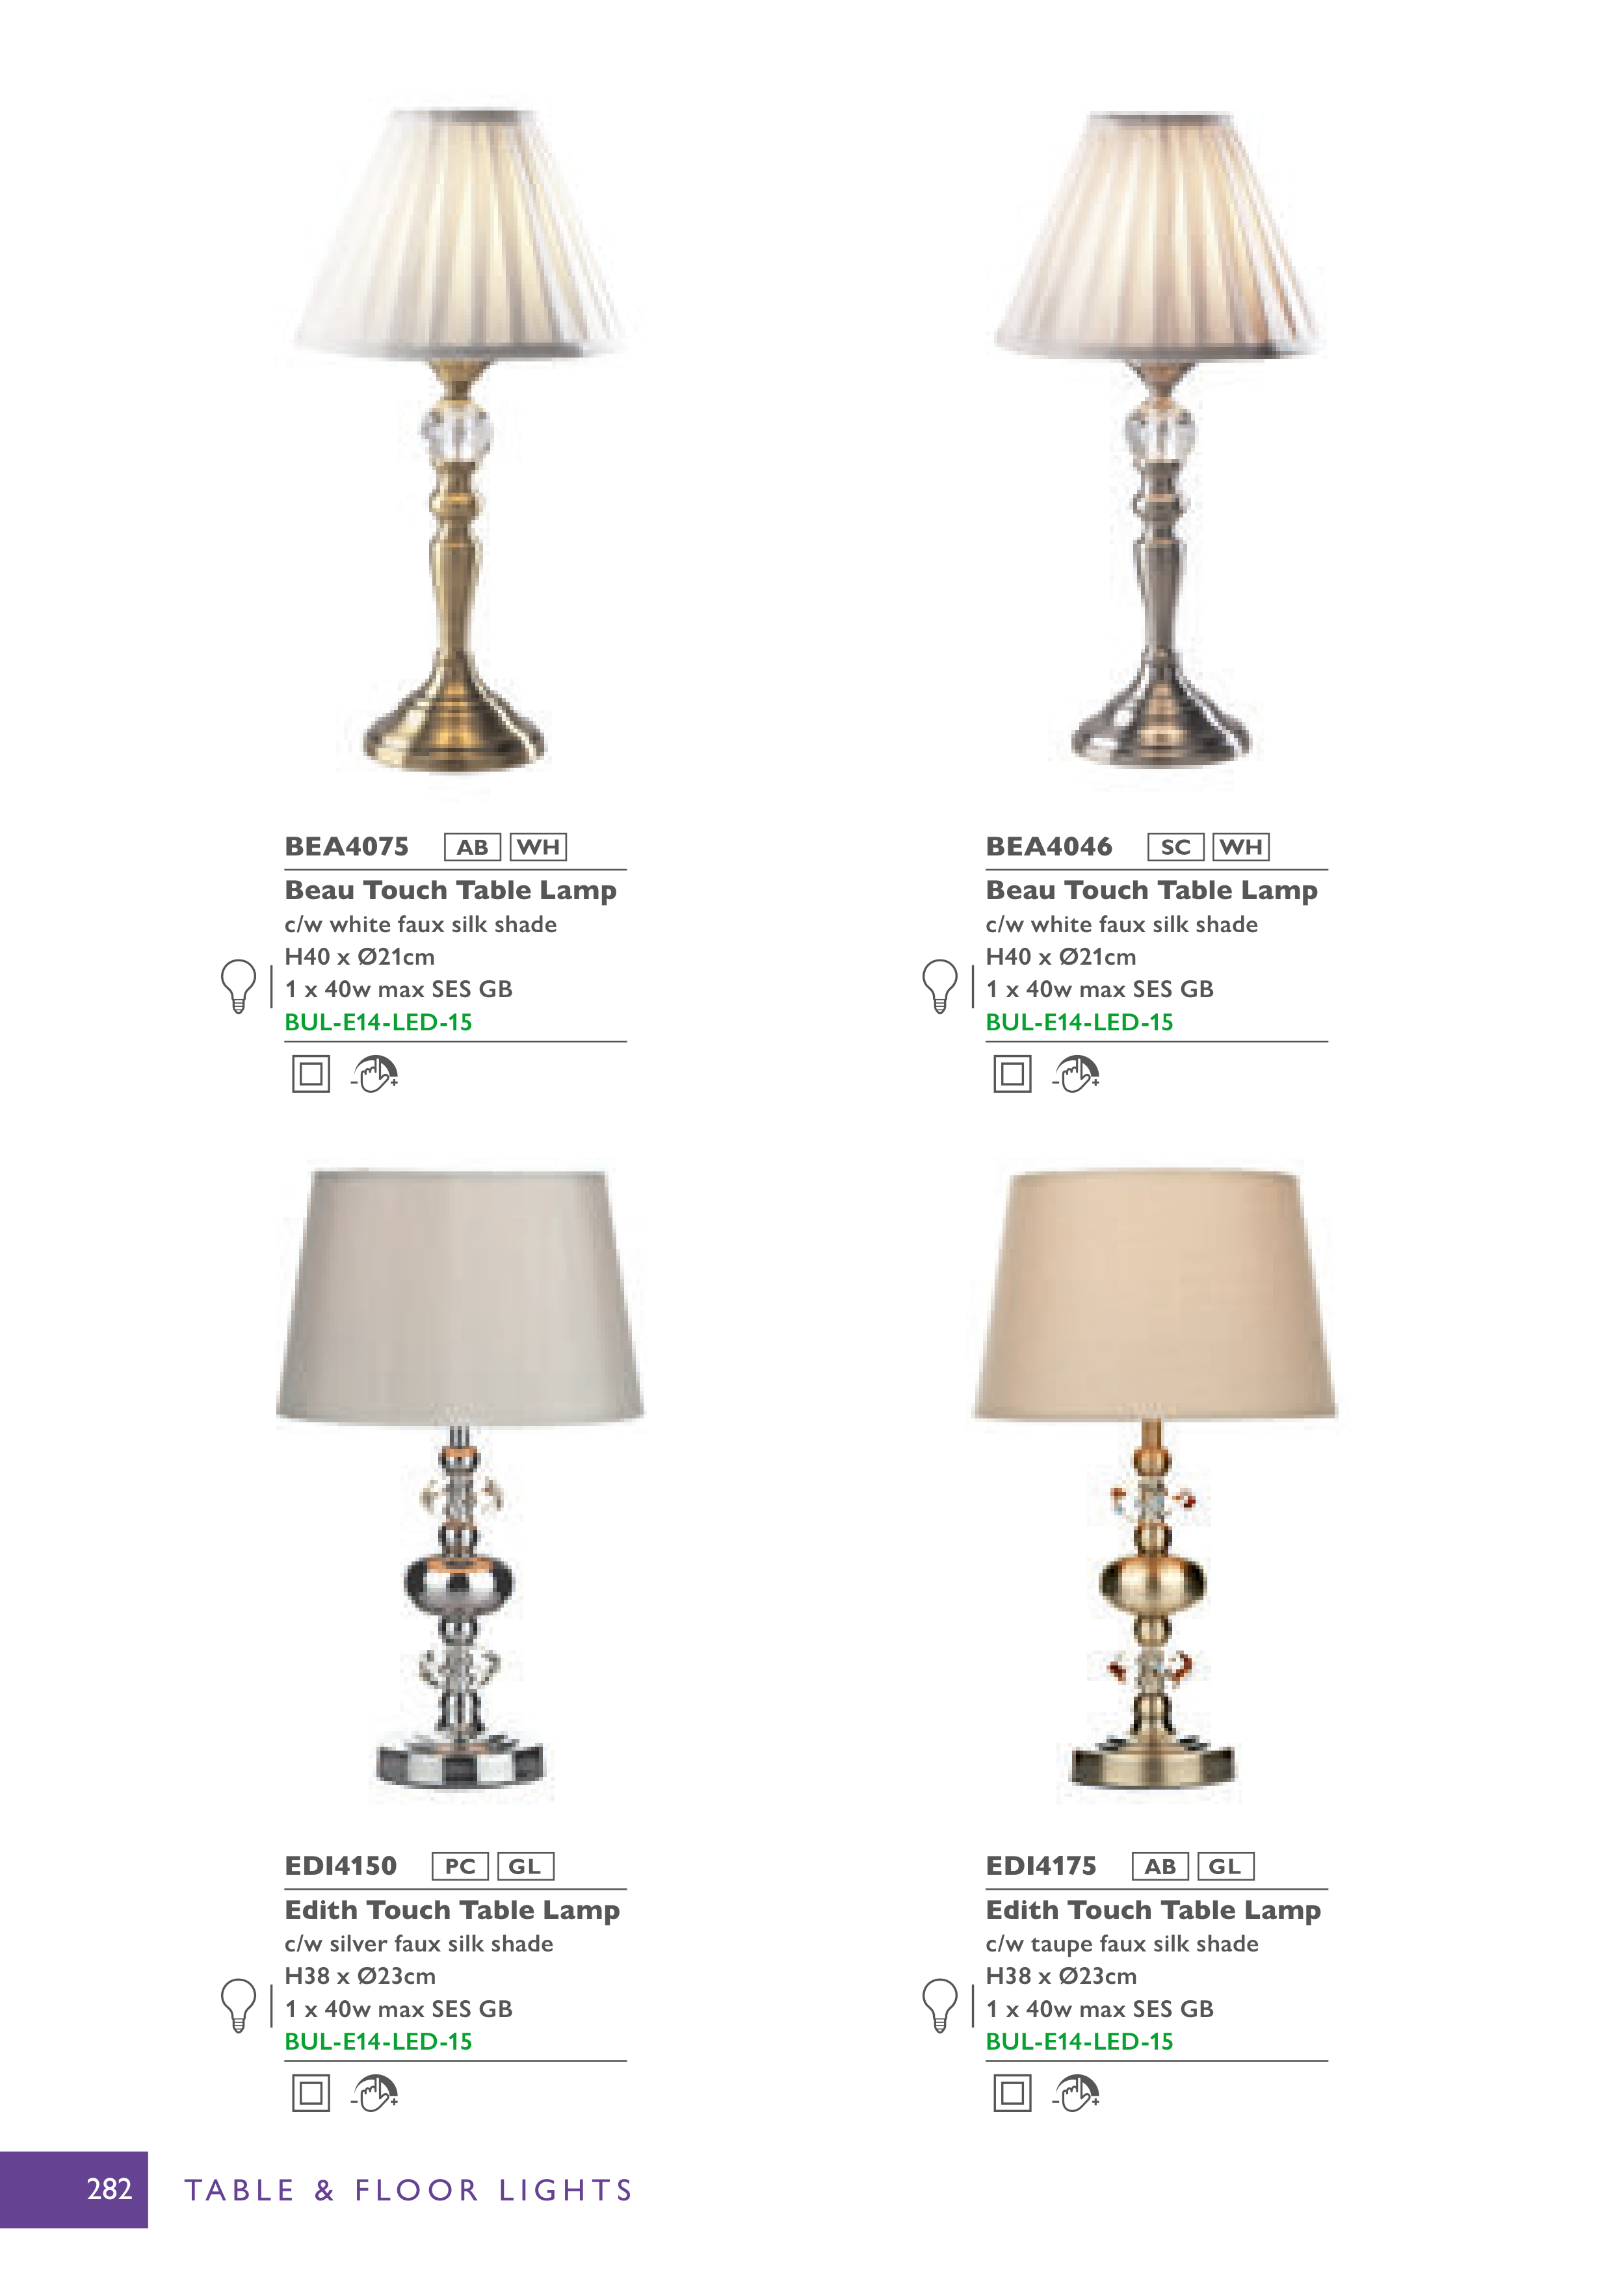Open the BUL-E14-LED-15 link under BEA4075
This screenshot has width=1624, height=2296.
378,1022
